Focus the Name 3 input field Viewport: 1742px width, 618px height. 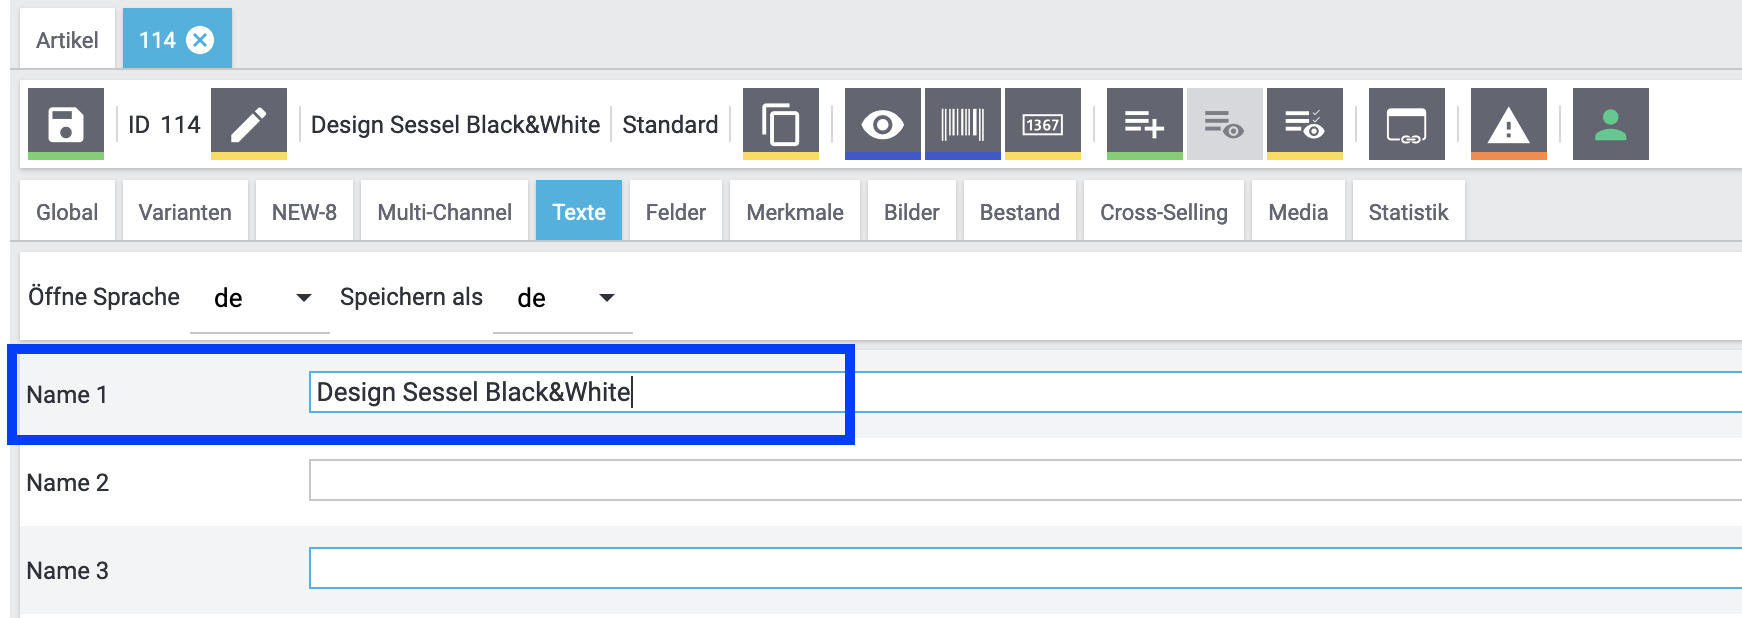tap(1025, 568)
